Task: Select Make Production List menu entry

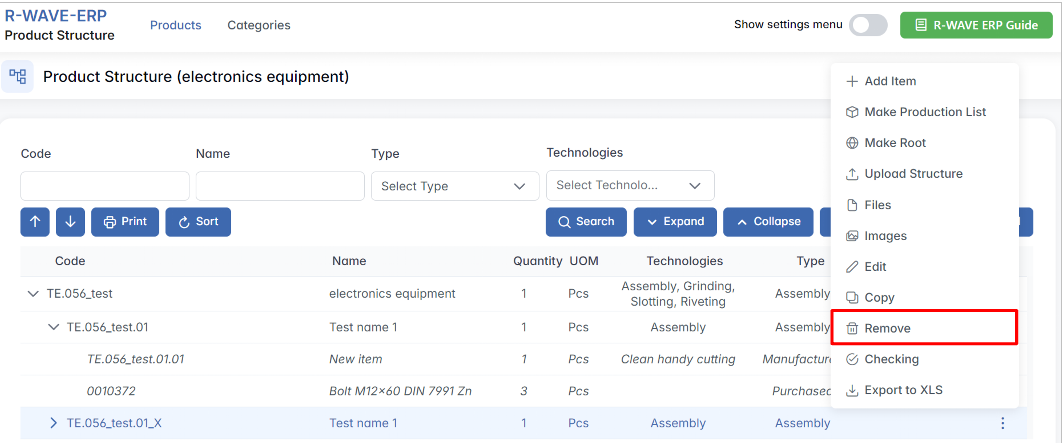Action: (924, 112)
